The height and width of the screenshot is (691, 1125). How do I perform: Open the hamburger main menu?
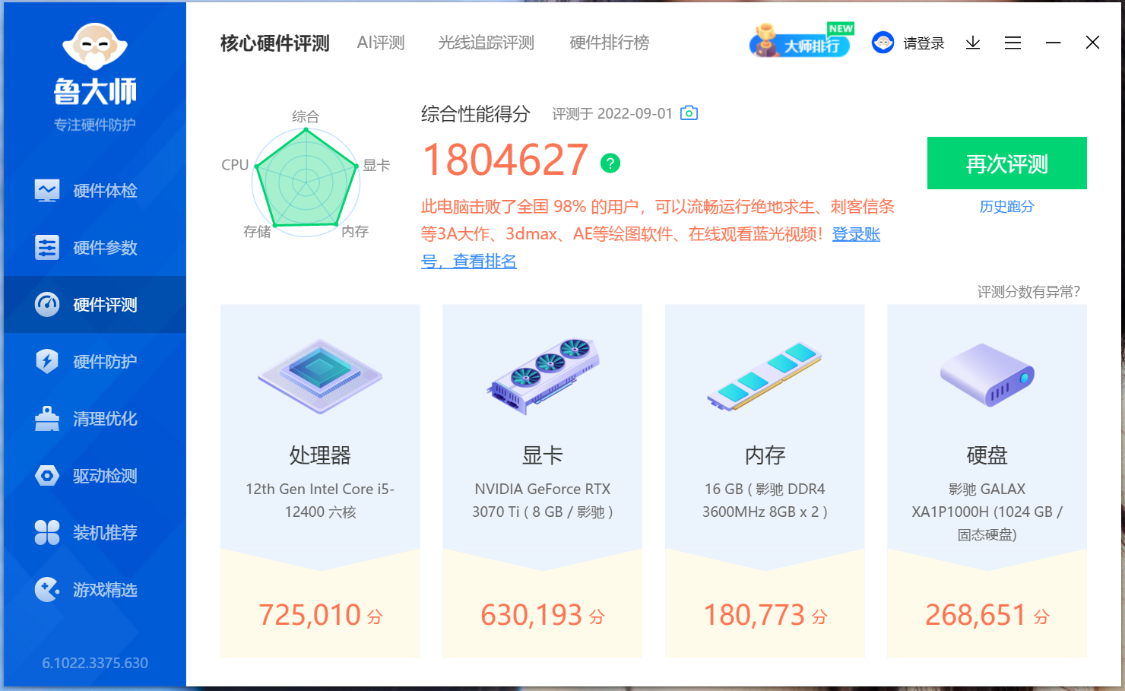tap(1013, 43)
